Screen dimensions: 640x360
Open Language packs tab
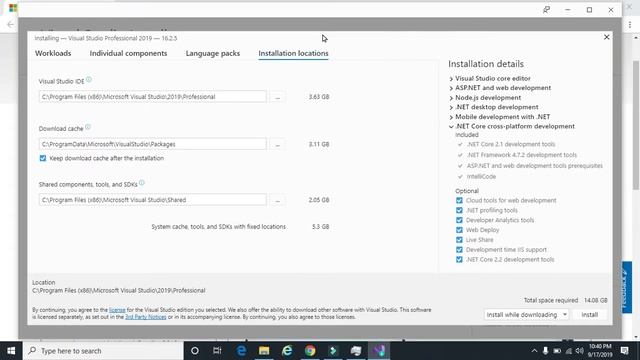click(x=213, y=53)
